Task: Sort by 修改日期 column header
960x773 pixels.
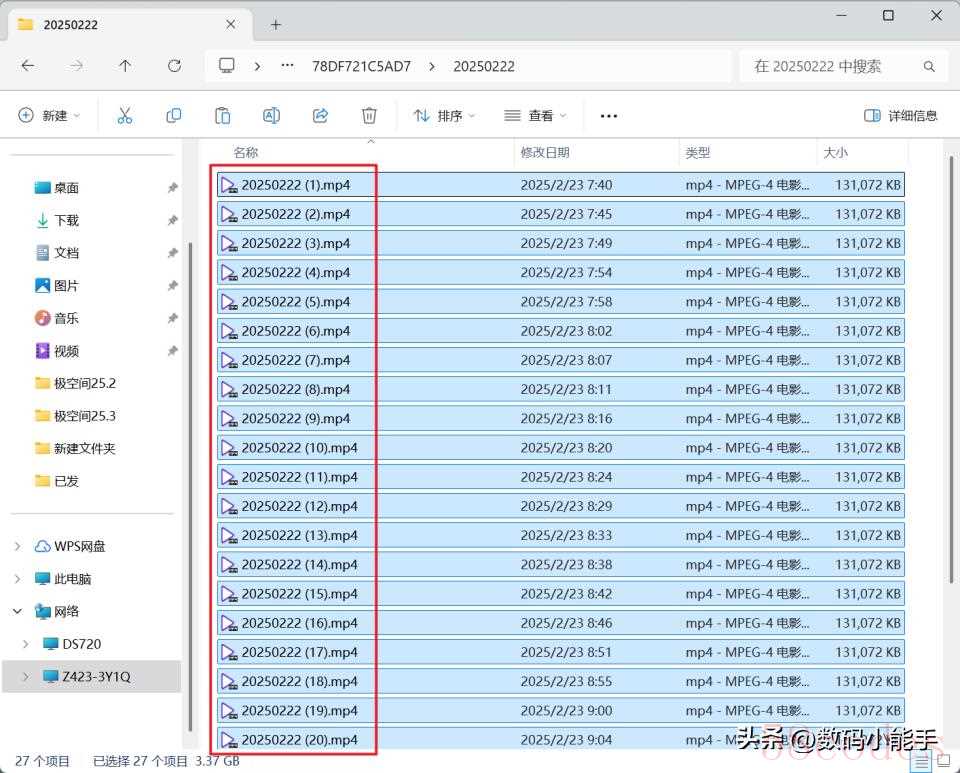Action: pyautogui.click(x=545, y=152)
